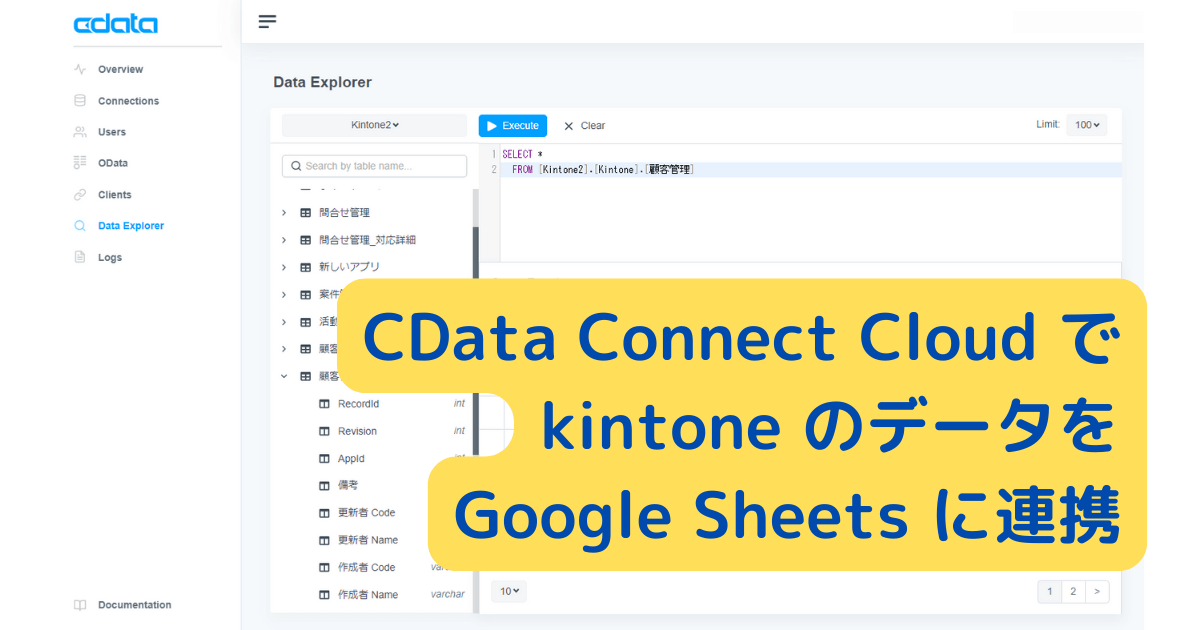
Task: Focus the Search by table name field
Action: (x=374, y=166)
